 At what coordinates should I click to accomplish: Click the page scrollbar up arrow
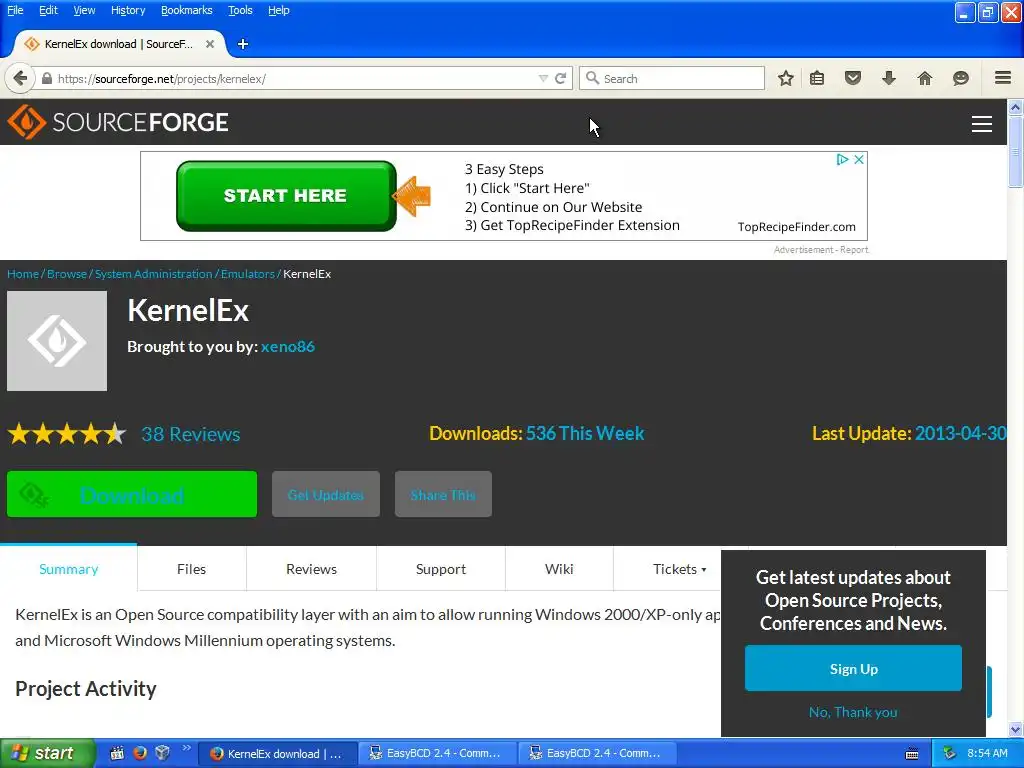(1015, 106)
